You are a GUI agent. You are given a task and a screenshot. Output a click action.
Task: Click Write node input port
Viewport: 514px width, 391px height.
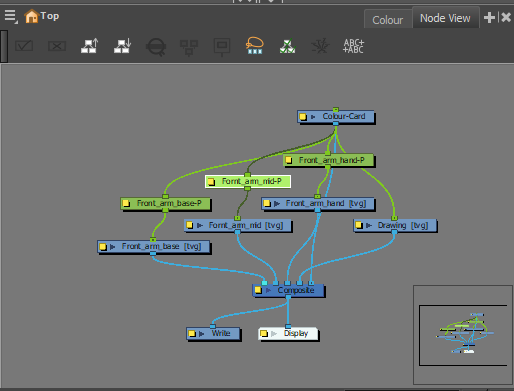tap(213, 327)
